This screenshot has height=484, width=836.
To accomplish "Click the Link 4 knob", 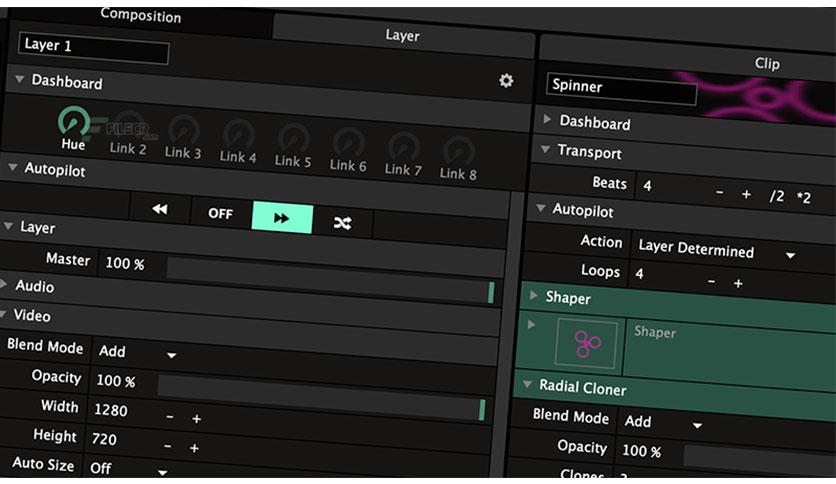I will 239,134.
